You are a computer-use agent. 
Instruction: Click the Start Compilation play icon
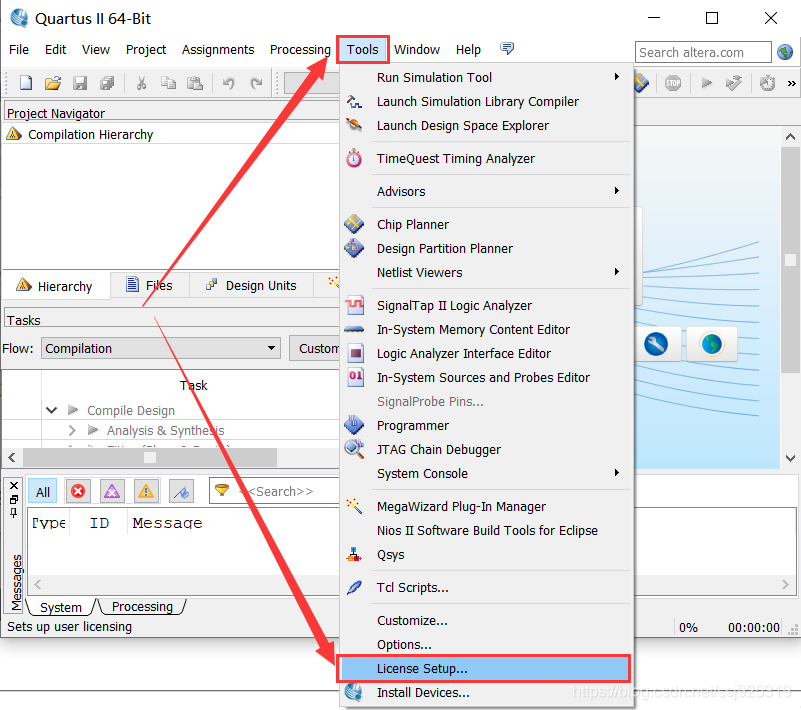706,83
